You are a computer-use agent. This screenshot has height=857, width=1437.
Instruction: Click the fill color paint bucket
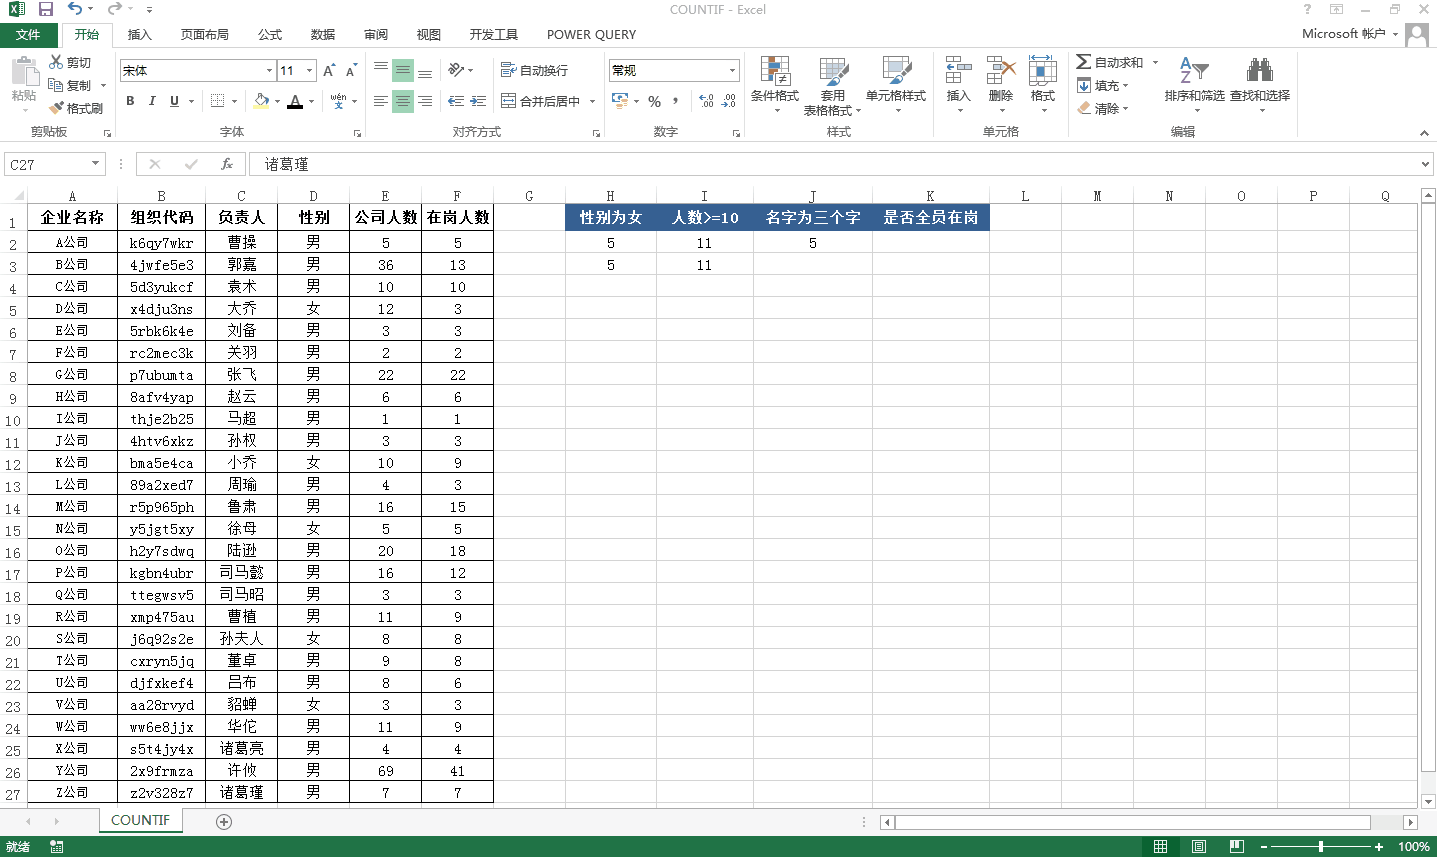point(261,101)
